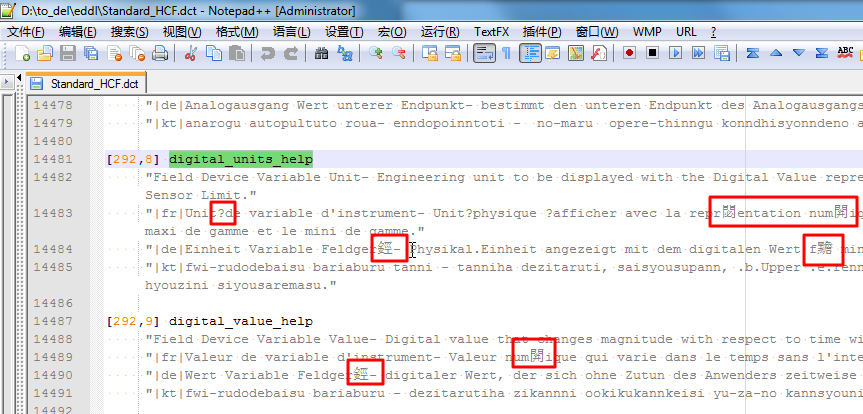Screen dimensions: 863x414
Task: Open the 插件(P) plugins menu
Action: click(x=542, y=31)
